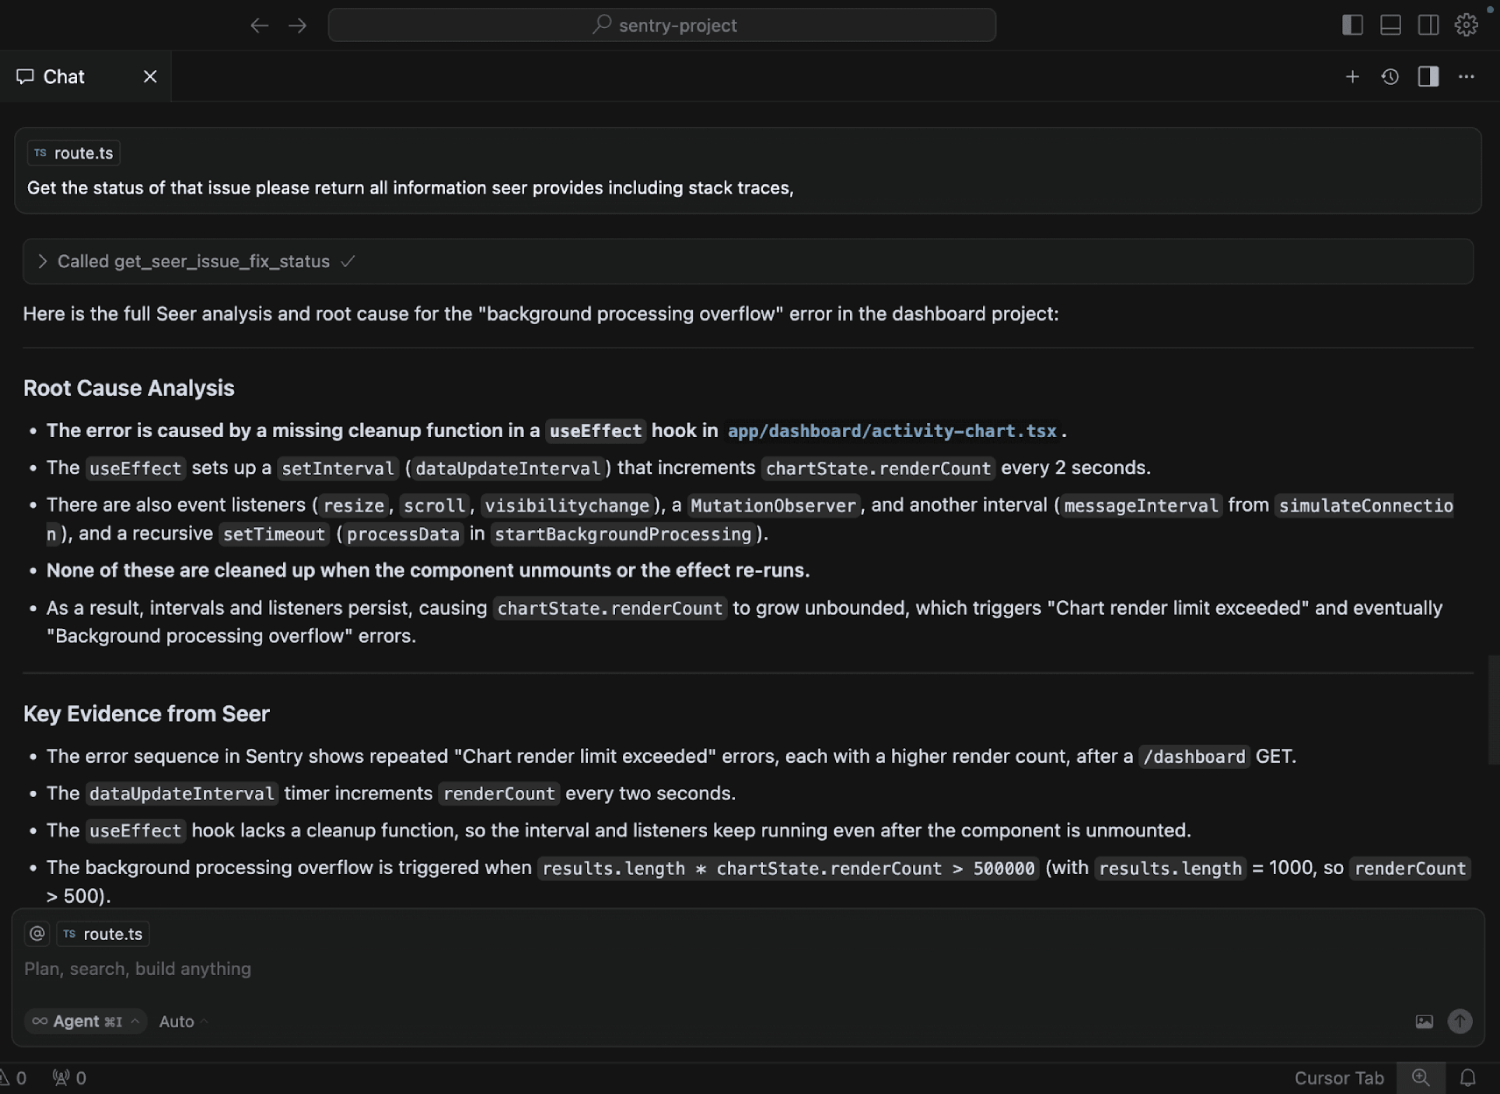Screen dimensions: 1500x1094
Task: Click the sentry-project search bar
Action: 662,25
